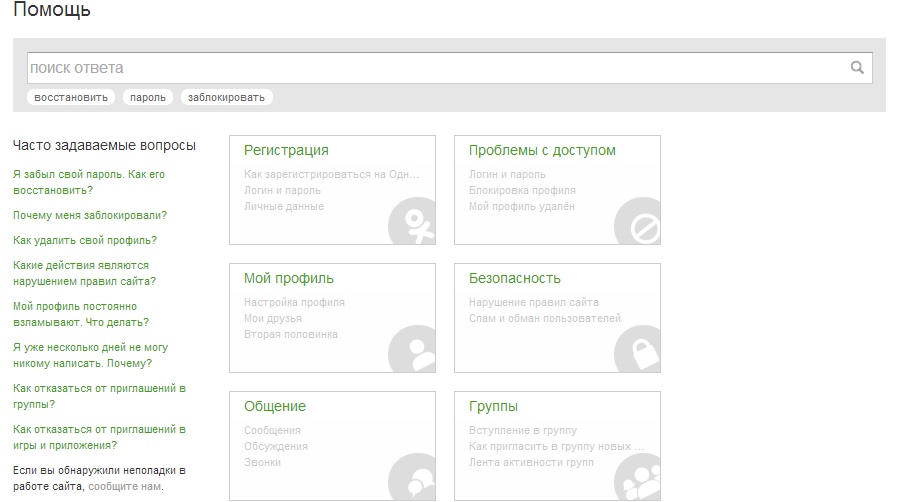Open the Безопасность section heading
Screen dimensions: 900x502
pos(515,278)
